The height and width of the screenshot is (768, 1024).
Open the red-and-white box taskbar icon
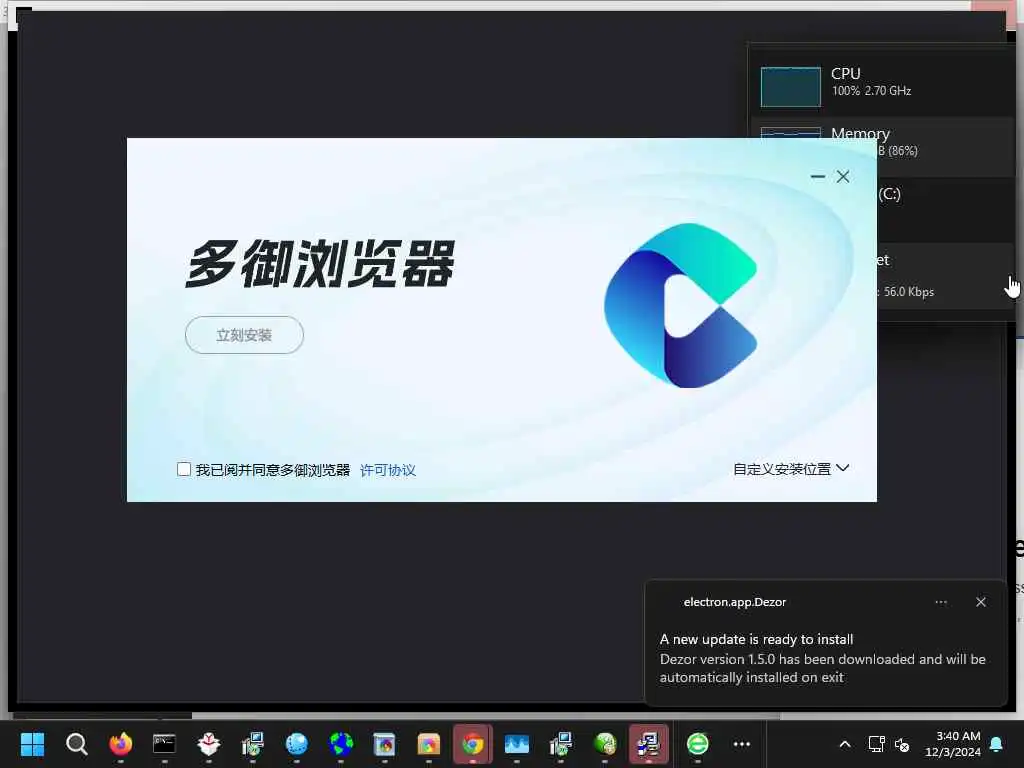click(x=208, y=744)
